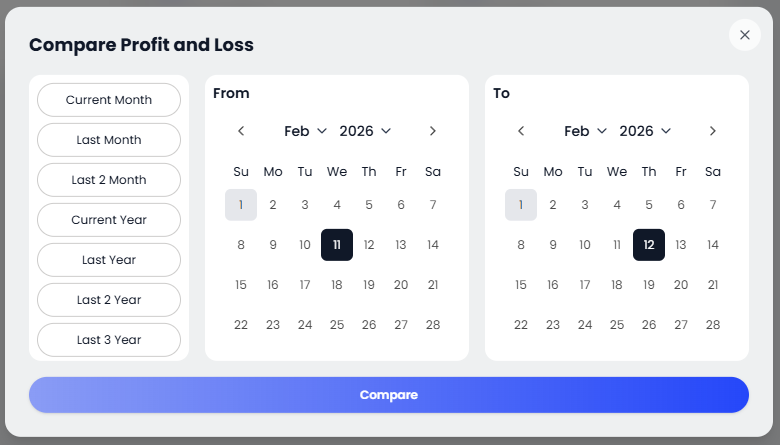Screen dimensions: 780x445
Task: Select February 18 in From calendar
Action: 337,285
